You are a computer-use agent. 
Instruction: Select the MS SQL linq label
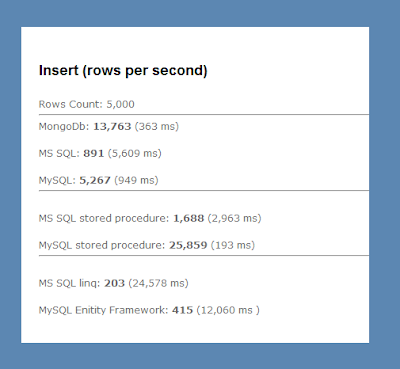click(x=70, y=283)
